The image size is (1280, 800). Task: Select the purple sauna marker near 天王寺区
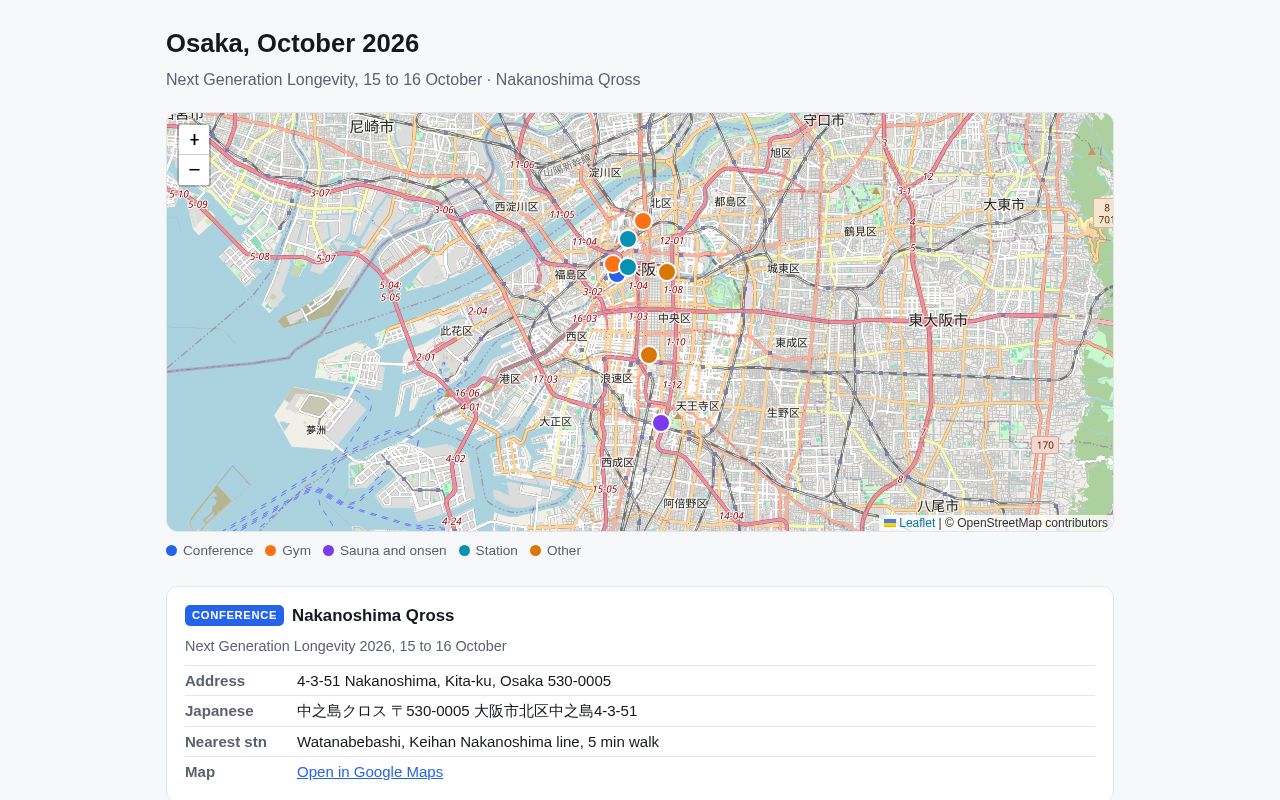pos(661,423)
